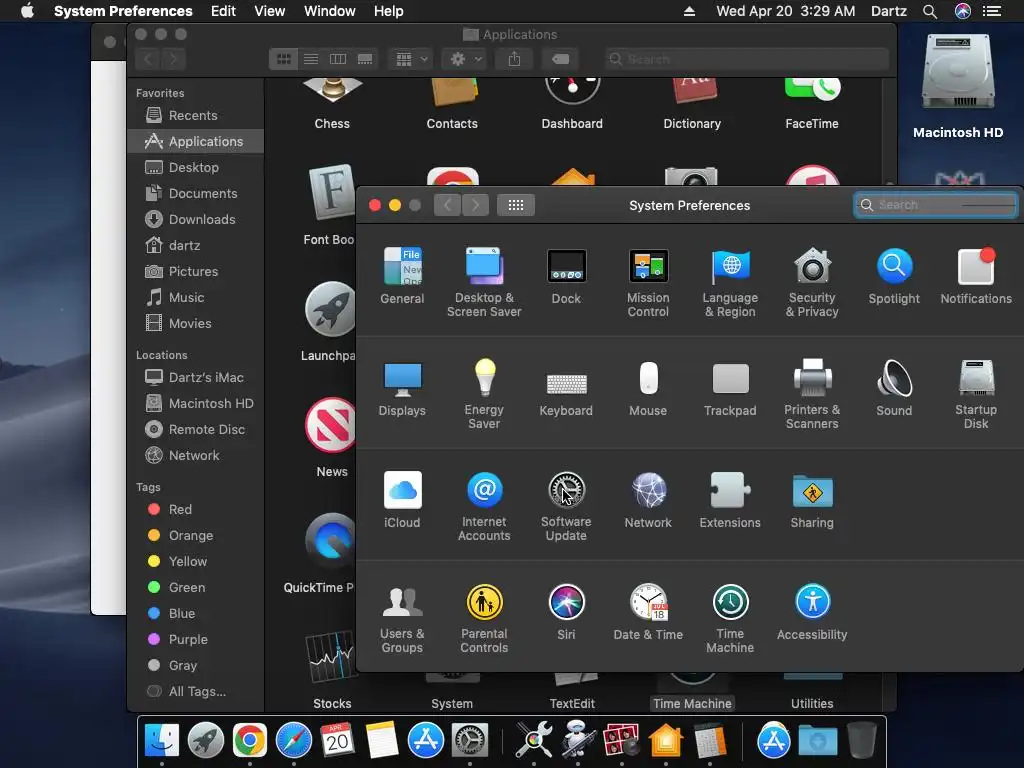Open Safari from the Dock
The width and height of the screenshot is (1024, 768).
294,741
